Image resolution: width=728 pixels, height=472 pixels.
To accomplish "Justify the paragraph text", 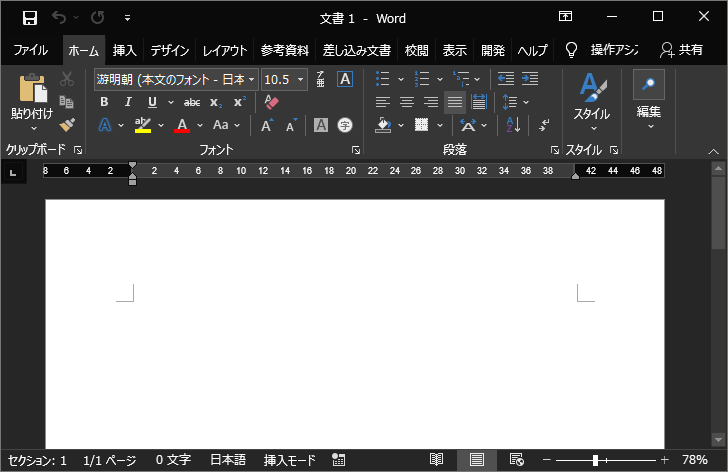I will (455, 102).
